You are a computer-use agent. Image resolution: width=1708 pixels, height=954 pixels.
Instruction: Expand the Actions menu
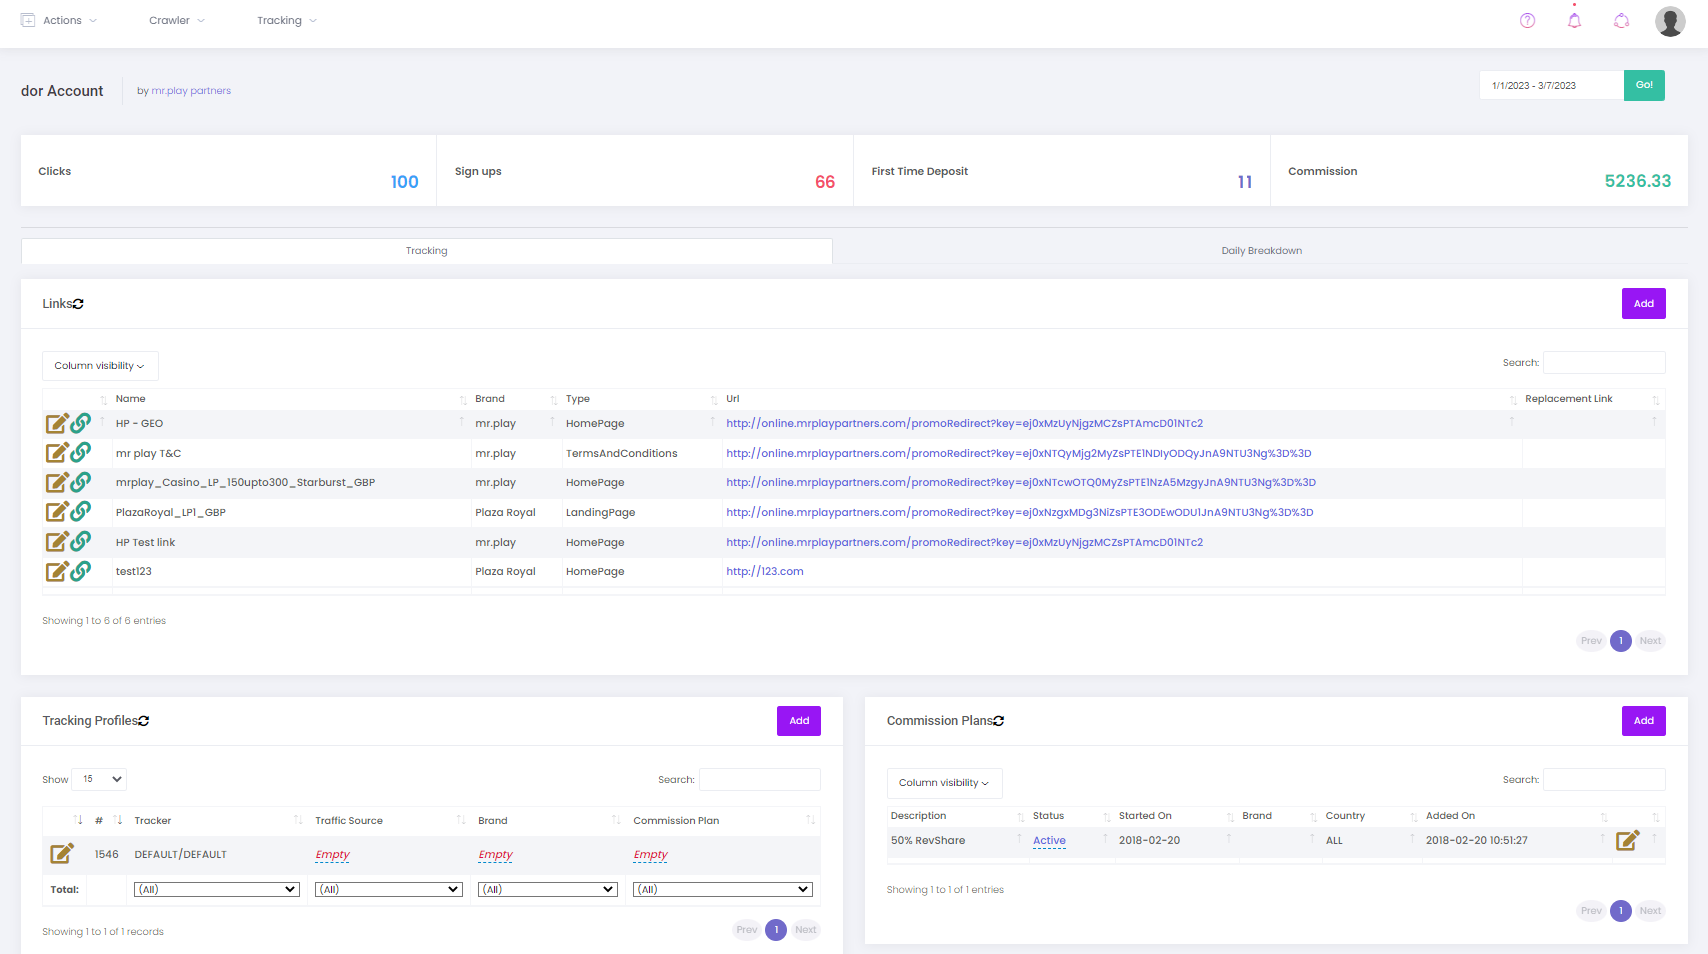70,20
